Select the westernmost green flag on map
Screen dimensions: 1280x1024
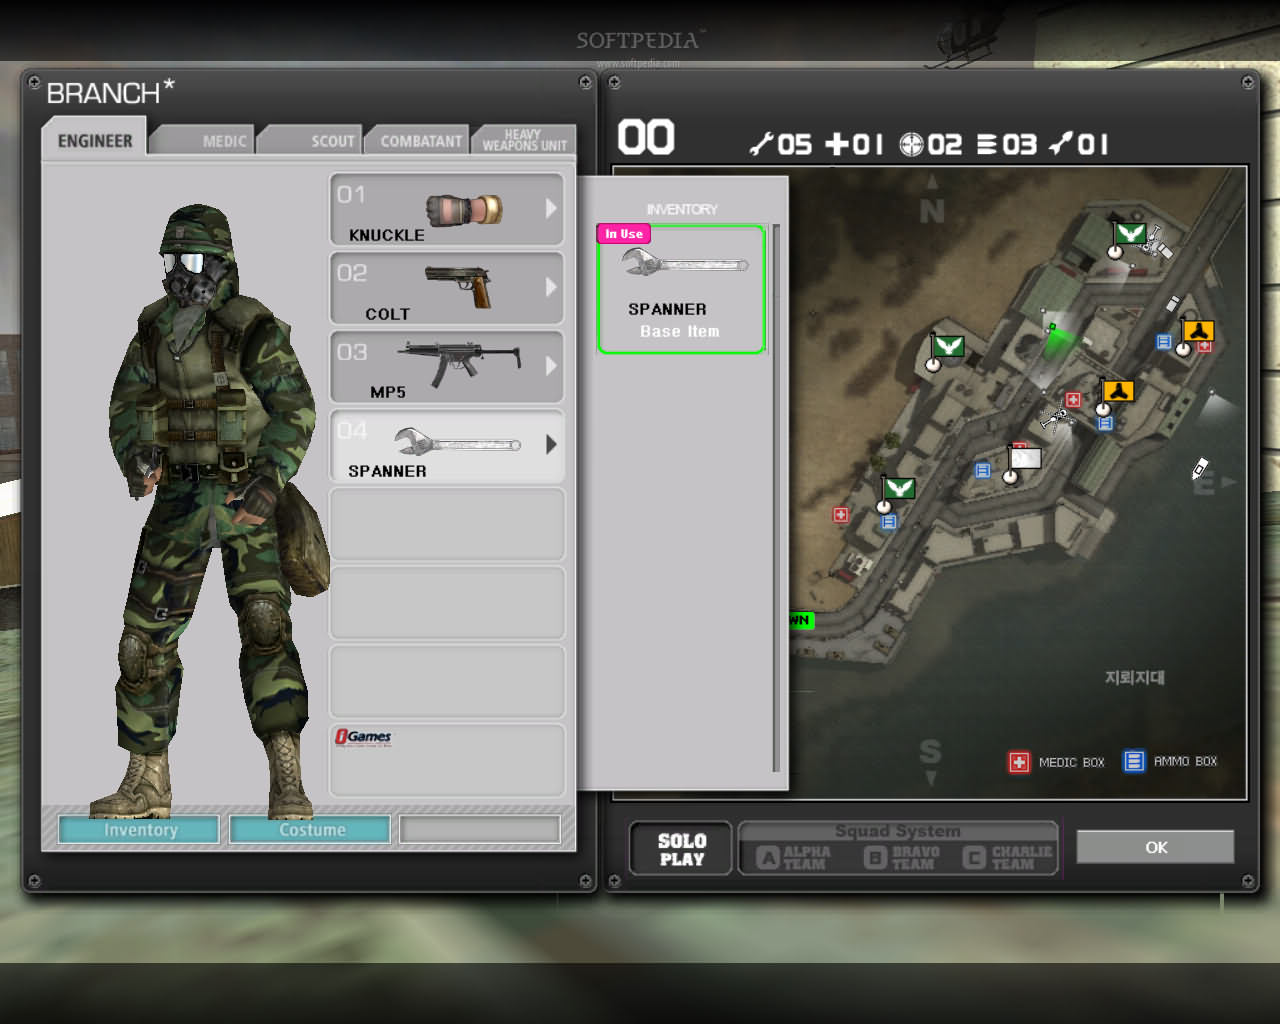click(947, 347)
